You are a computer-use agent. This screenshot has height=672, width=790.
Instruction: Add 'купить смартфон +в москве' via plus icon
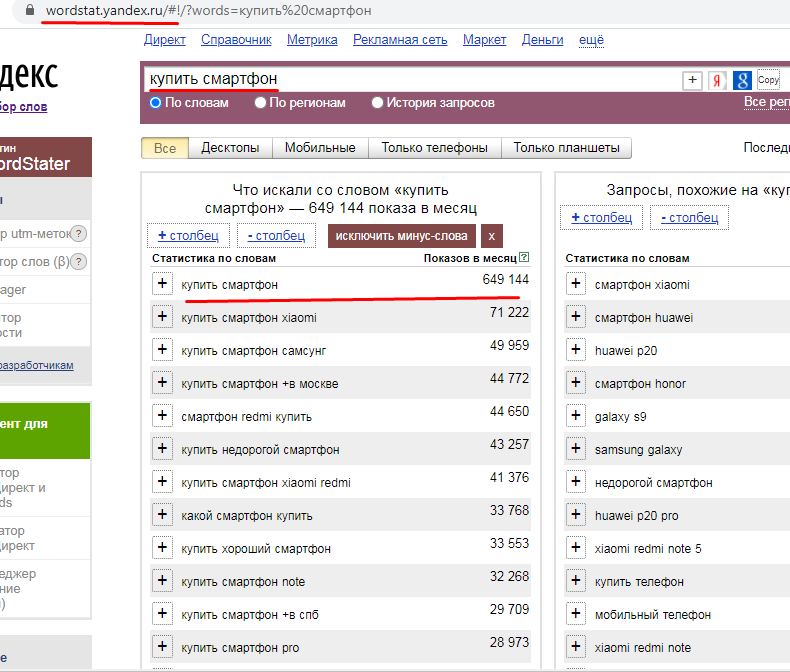tap(162, 383)
